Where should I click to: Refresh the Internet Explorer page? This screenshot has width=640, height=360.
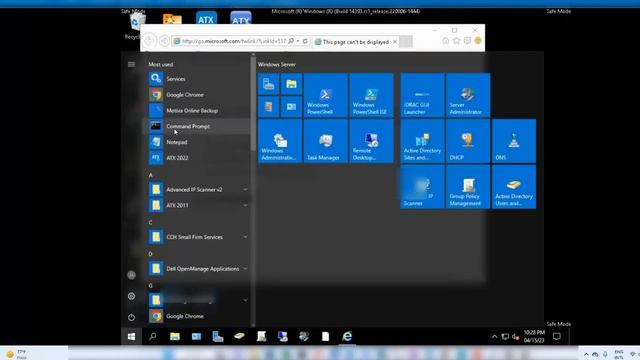[x=305, y=41]
